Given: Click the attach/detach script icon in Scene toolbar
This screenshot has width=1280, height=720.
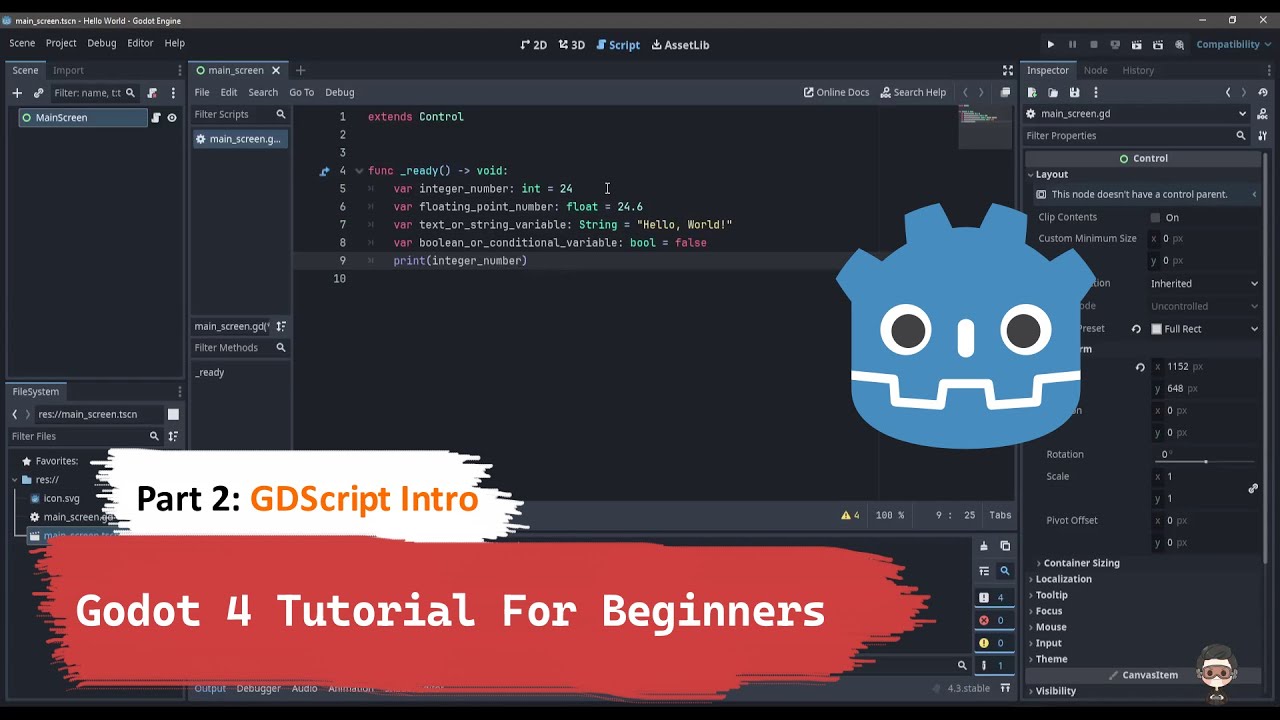Looking at the screenshot, I should click(152, 93).
